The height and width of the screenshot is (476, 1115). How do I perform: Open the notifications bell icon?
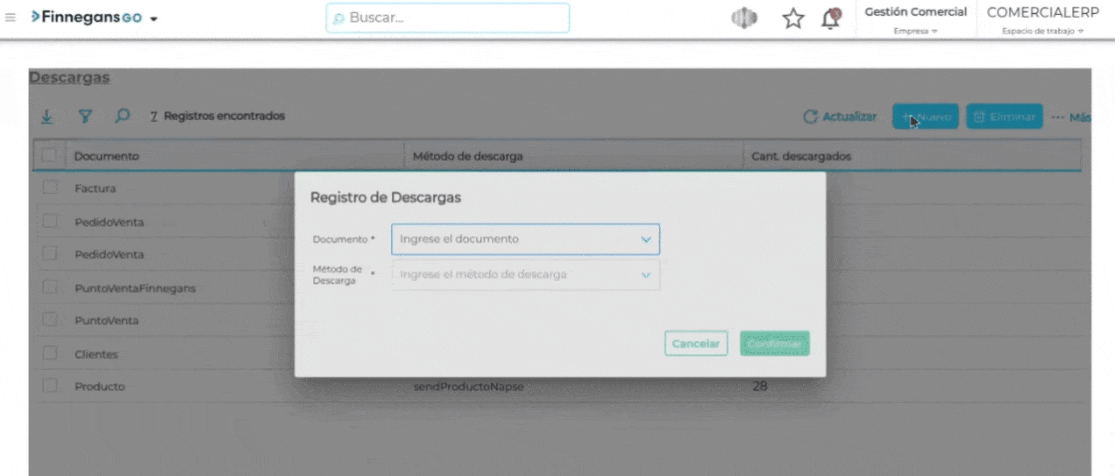831,19
